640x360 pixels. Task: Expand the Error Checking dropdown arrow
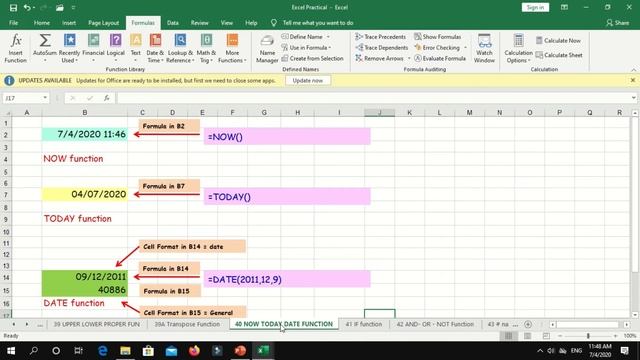[465, 47]
